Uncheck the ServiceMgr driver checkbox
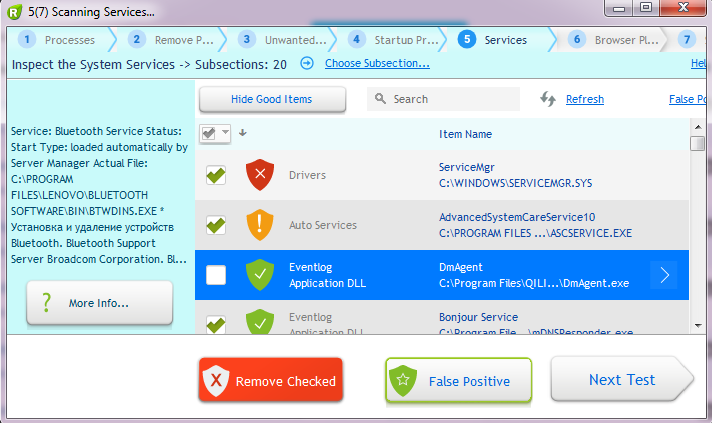 [216, 175]
